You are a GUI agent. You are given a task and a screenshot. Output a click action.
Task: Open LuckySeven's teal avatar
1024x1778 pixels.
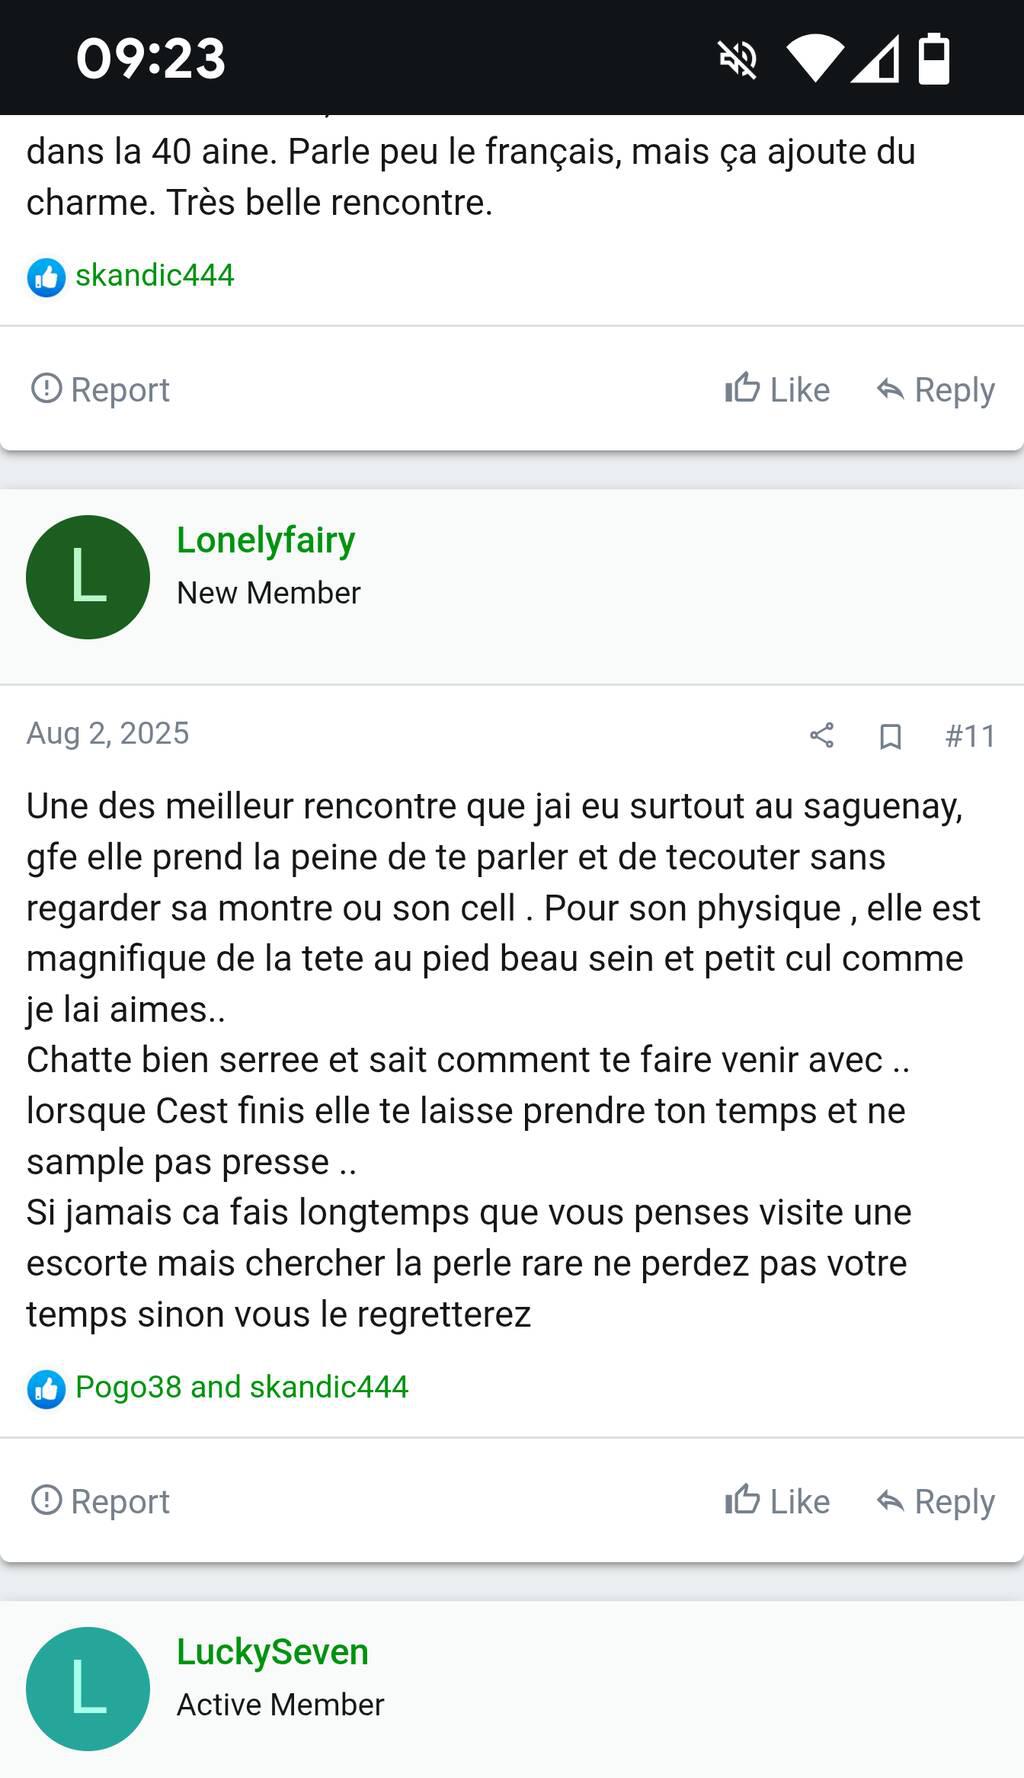[88, 1689]
